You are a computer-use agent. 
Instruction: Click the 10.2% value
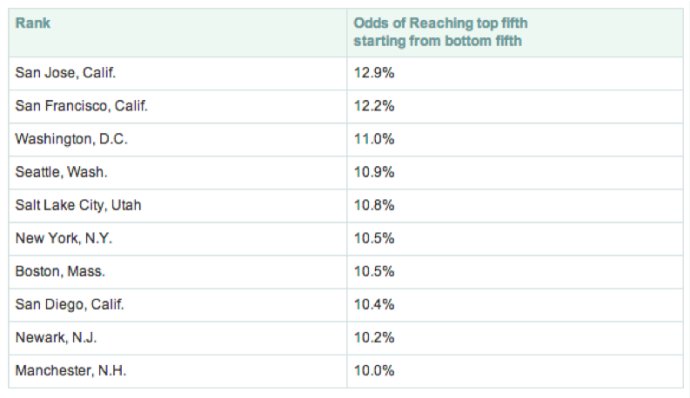click(x=374, y=337)
